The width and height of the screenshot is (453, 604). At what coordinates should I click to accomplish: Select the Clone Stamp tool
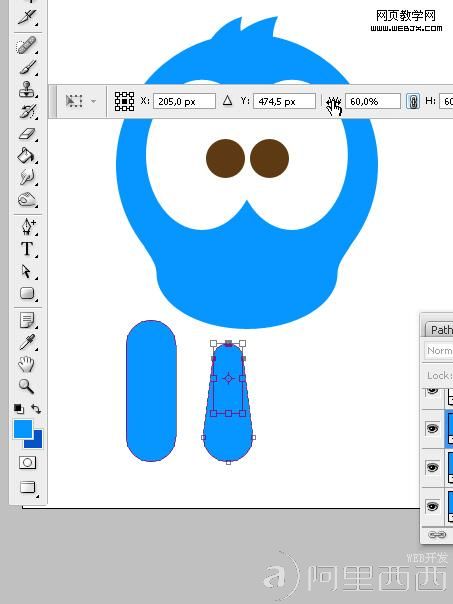click(x=27, y=89)
